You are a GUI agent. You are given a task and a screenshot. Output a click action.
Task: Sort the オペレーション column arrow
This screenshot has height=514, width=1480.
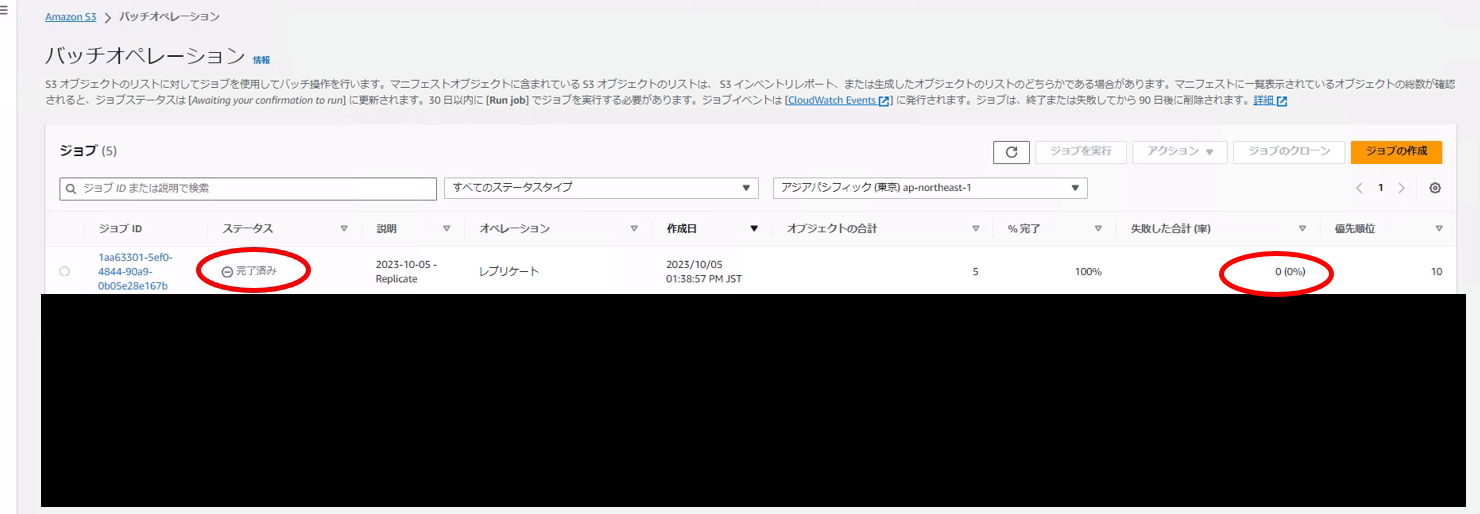634,229
